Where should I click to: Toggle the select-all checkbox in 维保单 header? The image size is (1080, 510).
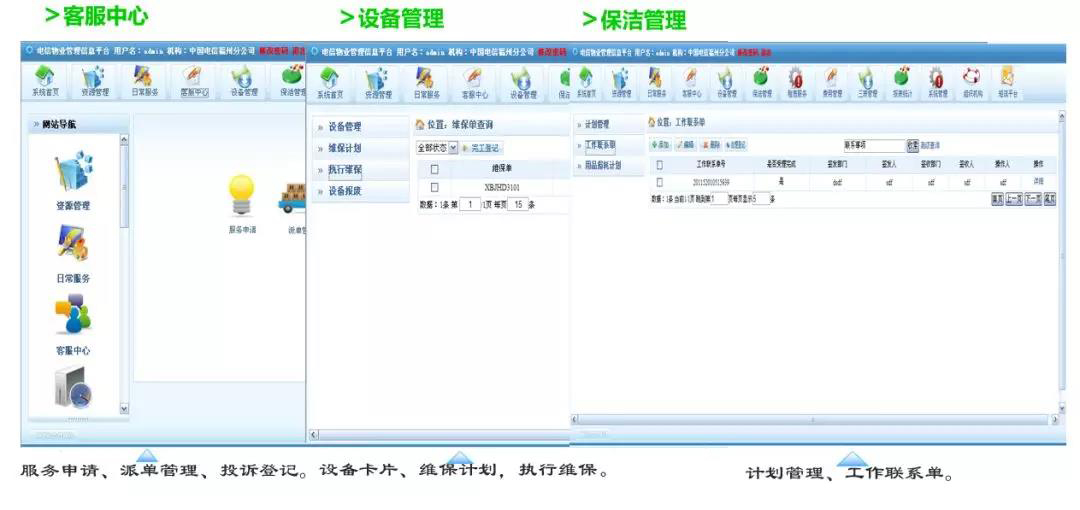pos(435,168)
